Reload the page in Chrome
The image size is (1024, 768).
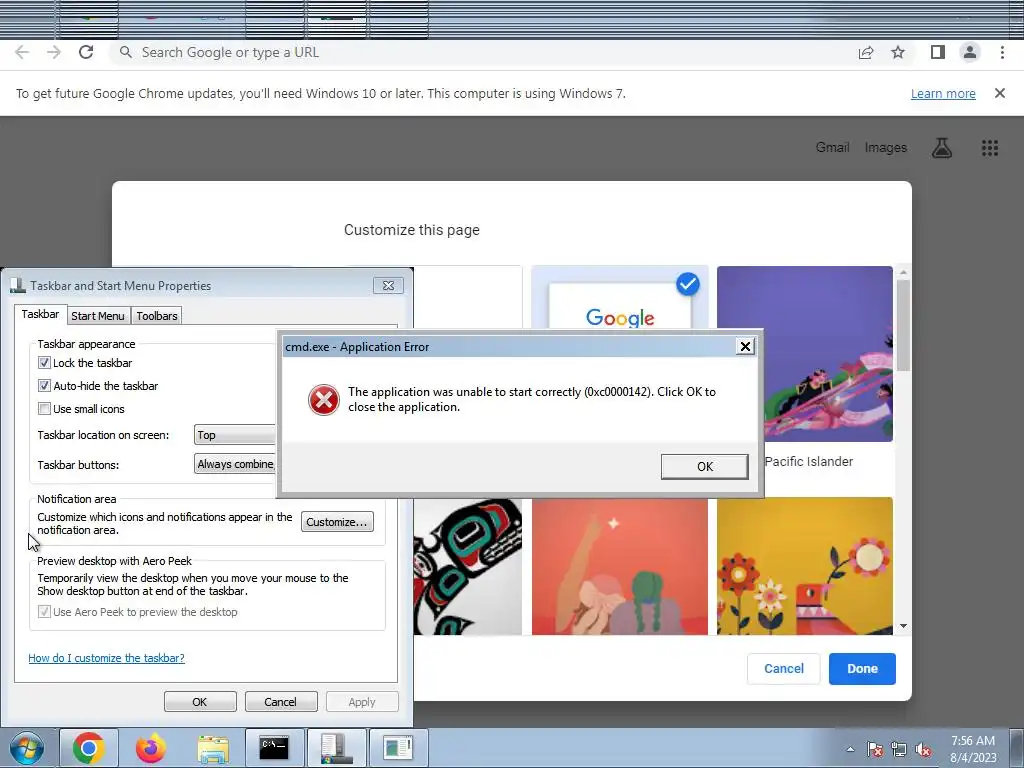(x=86, y=52)
